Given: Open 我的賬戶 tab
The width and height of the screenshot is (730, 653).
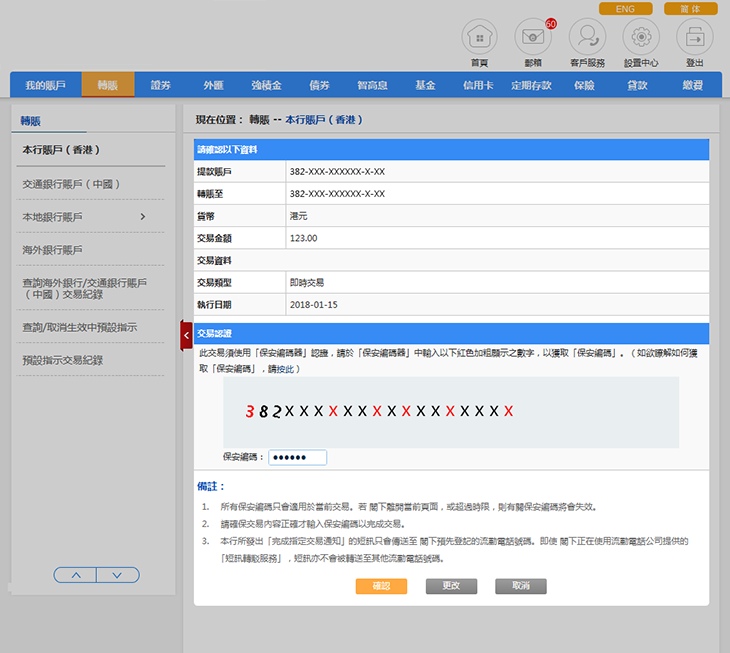Looking at the screenshot, I should pyautogui.click(x=45, y=86).
